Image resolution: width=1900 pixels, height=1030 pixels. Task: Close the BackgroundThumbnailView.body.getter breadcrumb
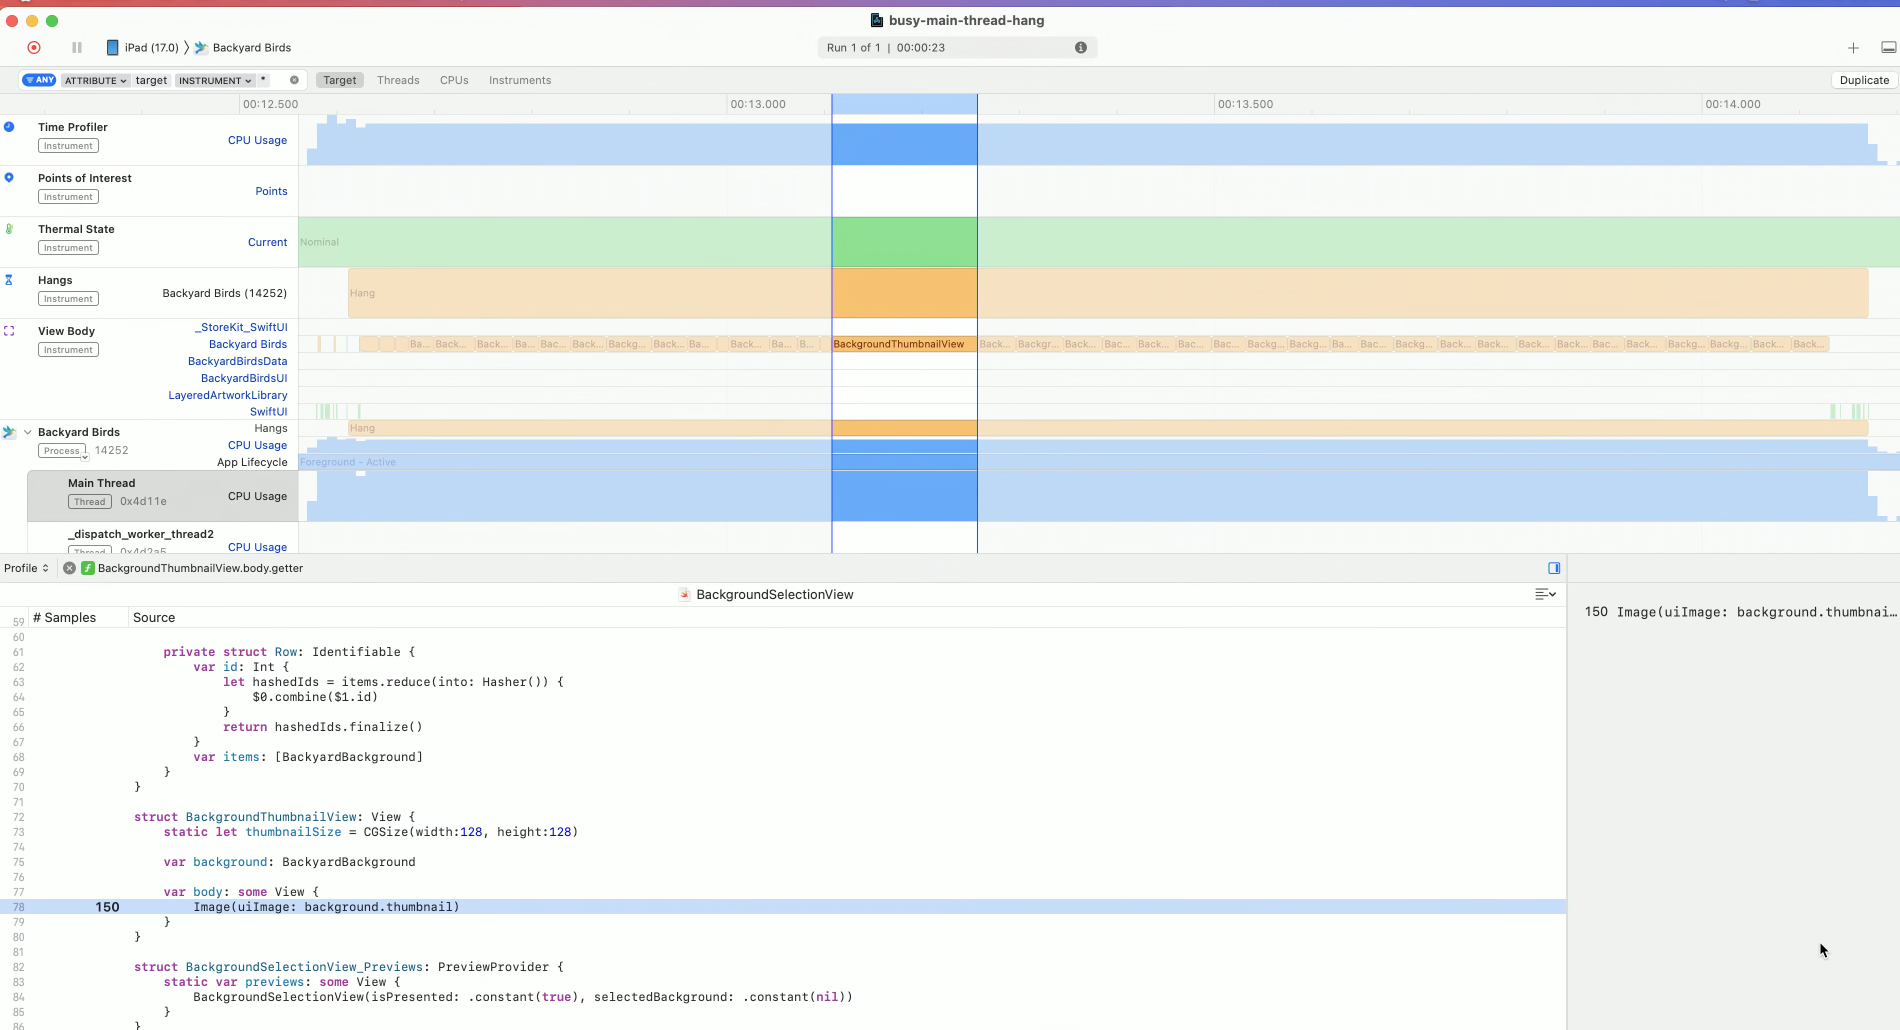tap(69, 568)
